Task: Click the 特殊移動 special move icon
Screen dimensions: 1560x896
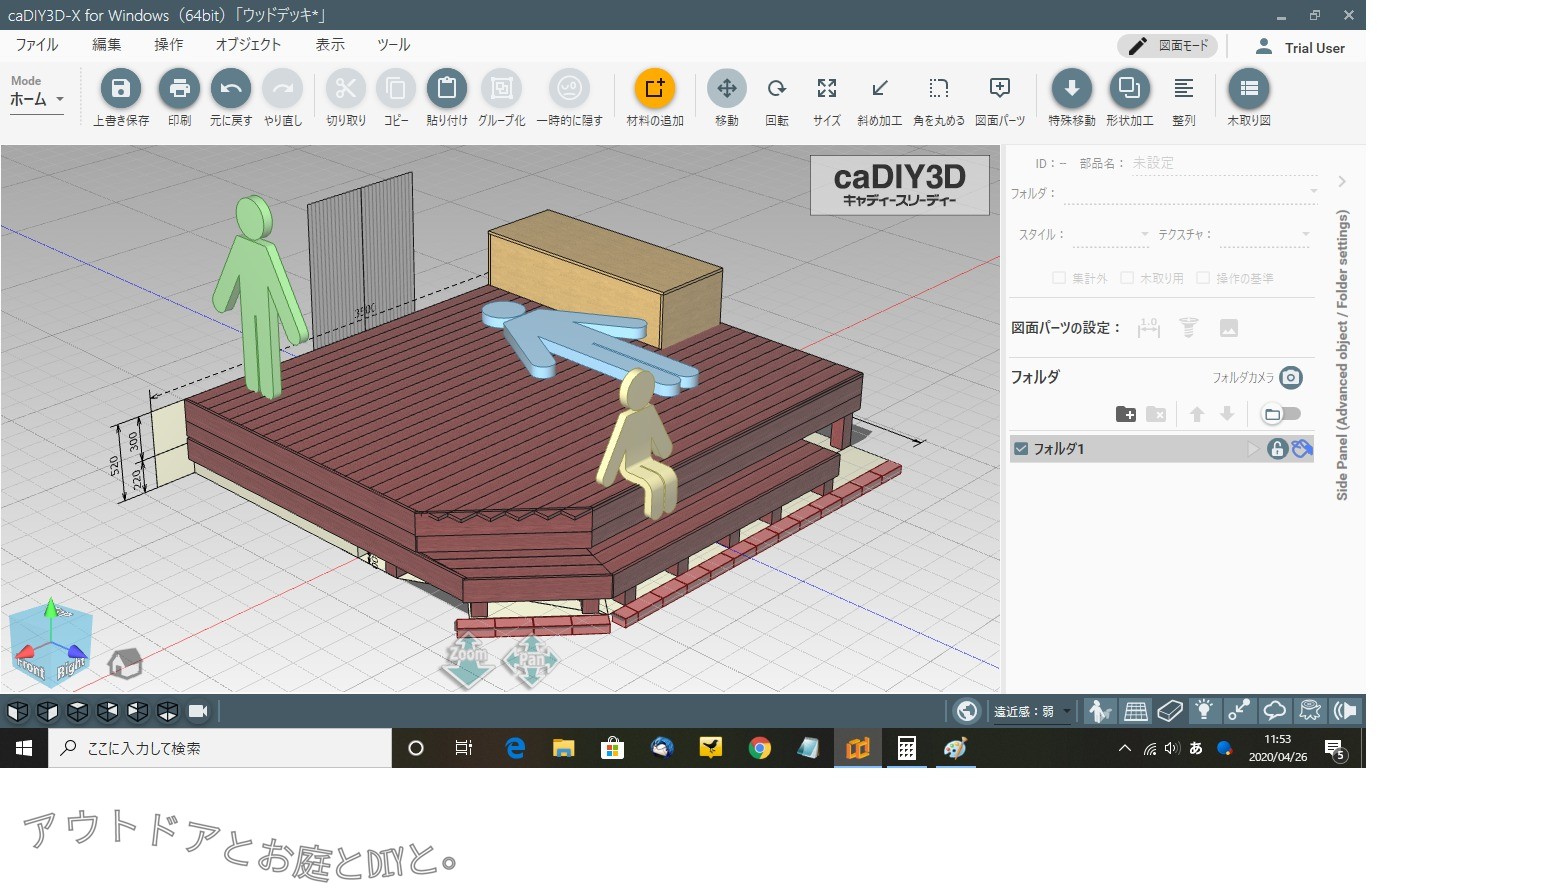Action: coord(1071,89)
